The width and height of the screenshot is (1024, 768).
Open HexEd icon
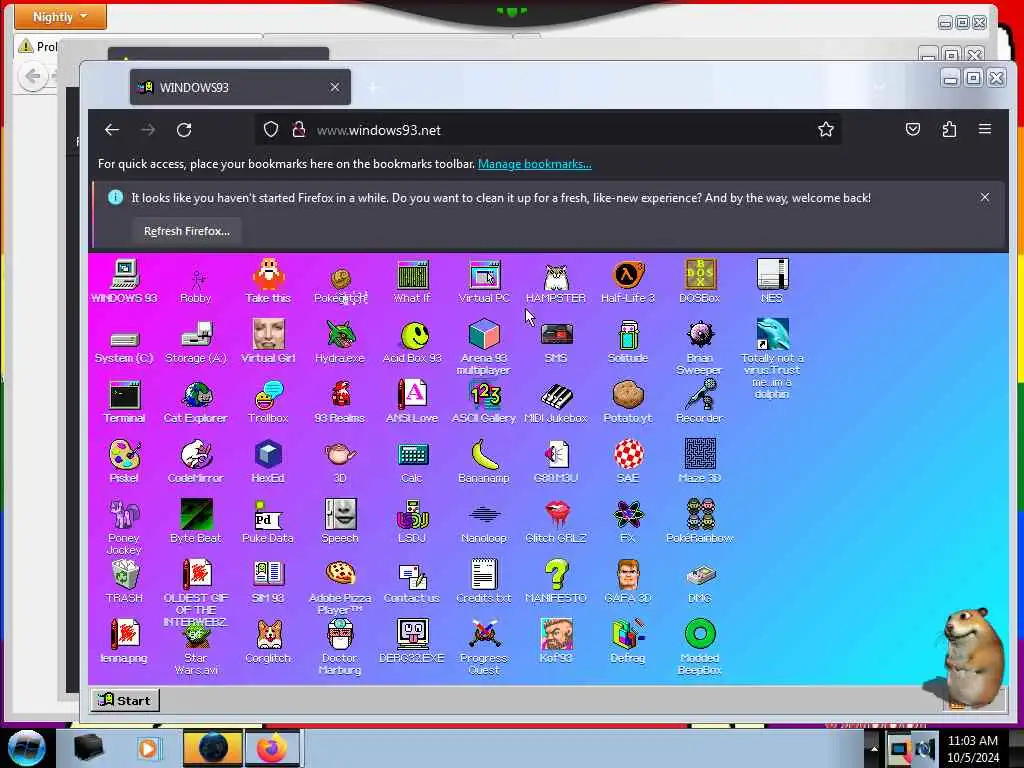[x=268, y=462]
